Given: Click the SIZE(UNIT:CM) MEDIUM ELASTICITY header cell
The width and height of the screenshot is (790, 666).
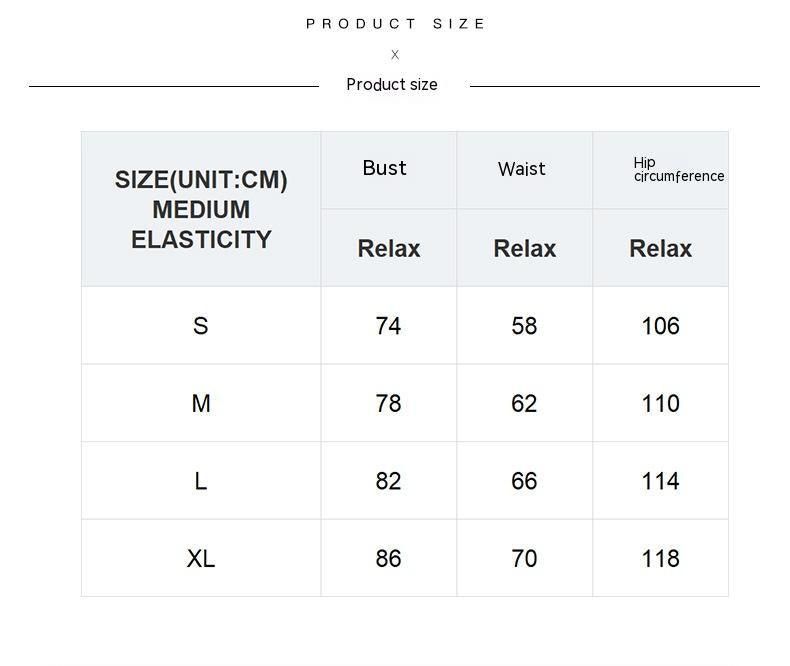Looking at the screenshot, I should pyautogui.click(x=201, y=209).
